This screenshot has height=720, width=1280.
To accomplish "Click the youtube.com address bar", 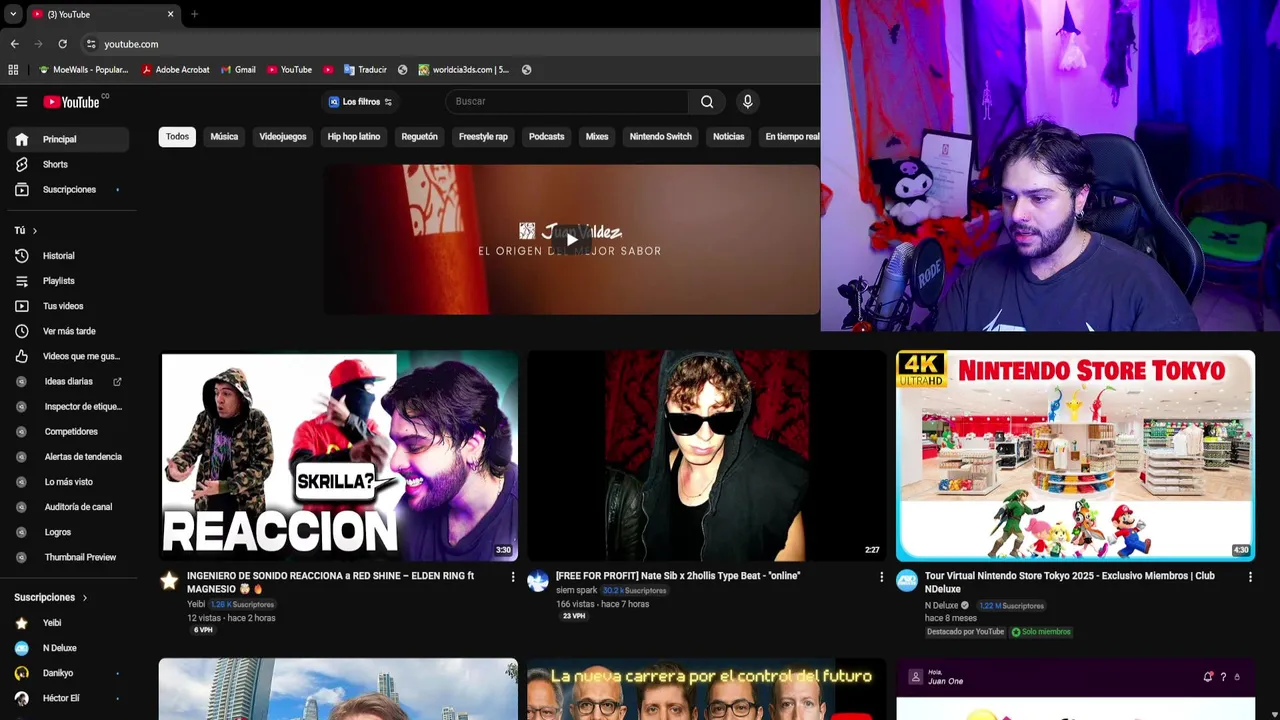I will (x=450, y=44).
